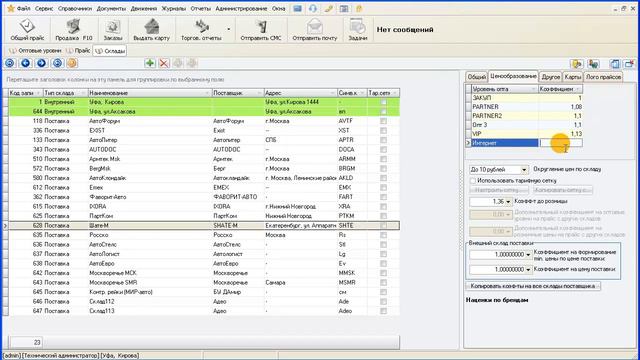The image size is (640, 360).
Task: Open the Общий прайс toolbar icon
Action: tap(27, 29)
